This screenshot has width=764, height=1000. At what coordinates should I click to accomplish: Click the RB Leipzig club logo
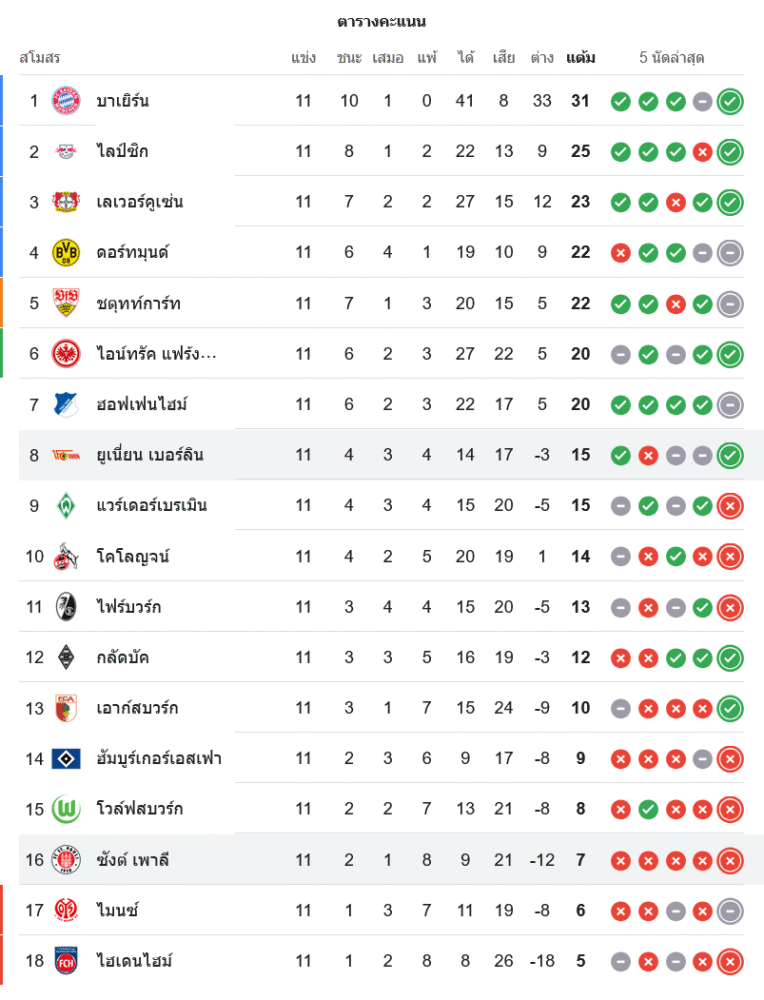[x=66, y=151]
